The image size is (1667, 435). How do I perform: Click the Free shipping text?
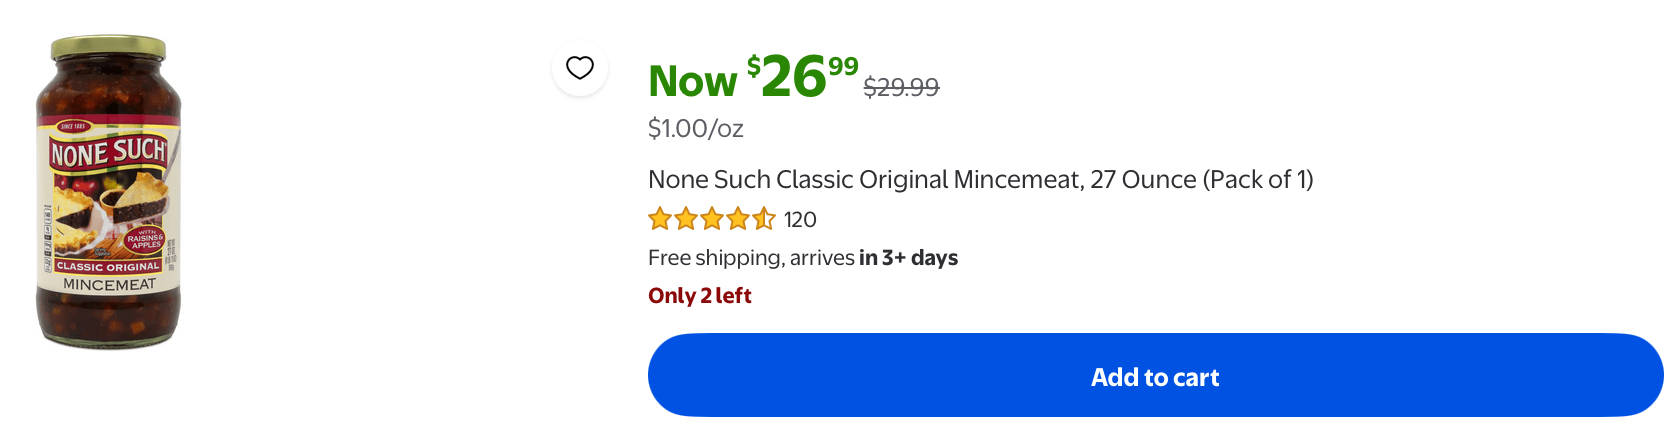coord(716,258)
